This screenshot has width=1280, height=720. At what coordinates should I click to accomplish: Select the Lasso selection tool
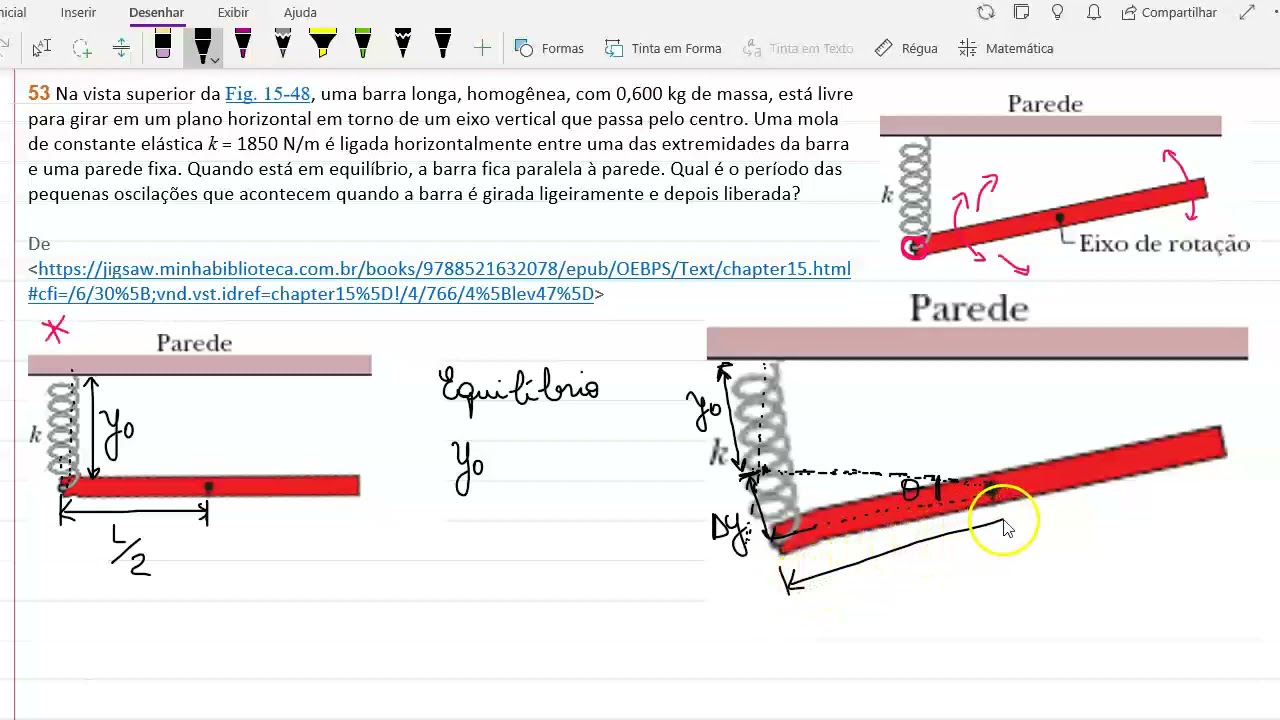[82, 48]
